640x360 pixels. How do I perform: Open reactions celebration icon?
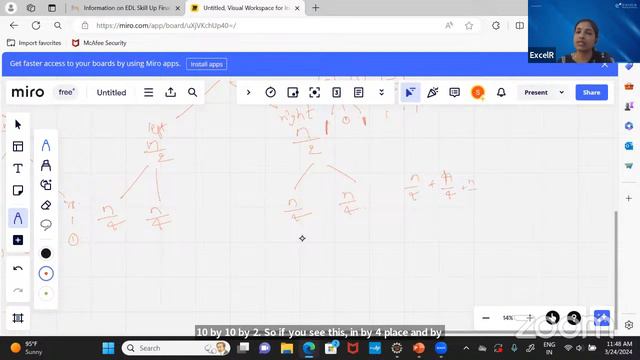coord(432,93)
